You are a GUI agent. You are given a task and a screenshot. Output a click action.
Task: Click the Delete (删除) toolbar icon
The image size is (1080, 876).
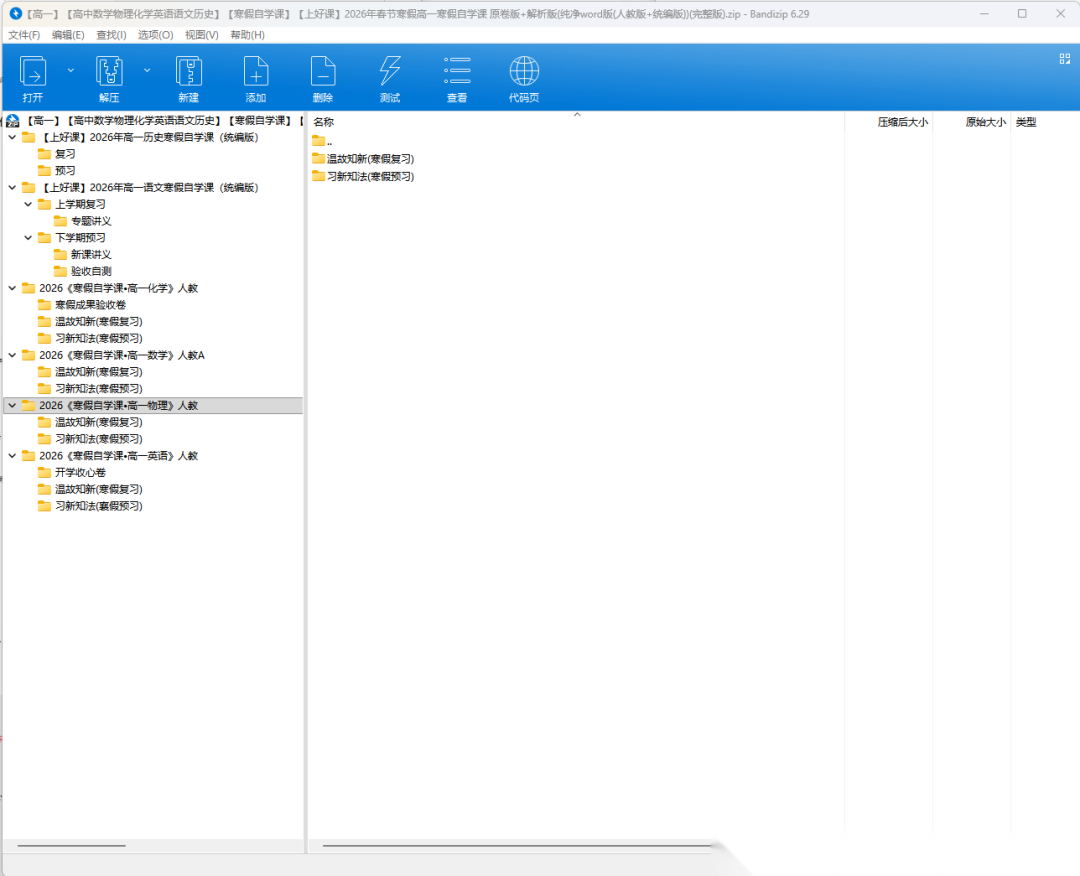322,72
